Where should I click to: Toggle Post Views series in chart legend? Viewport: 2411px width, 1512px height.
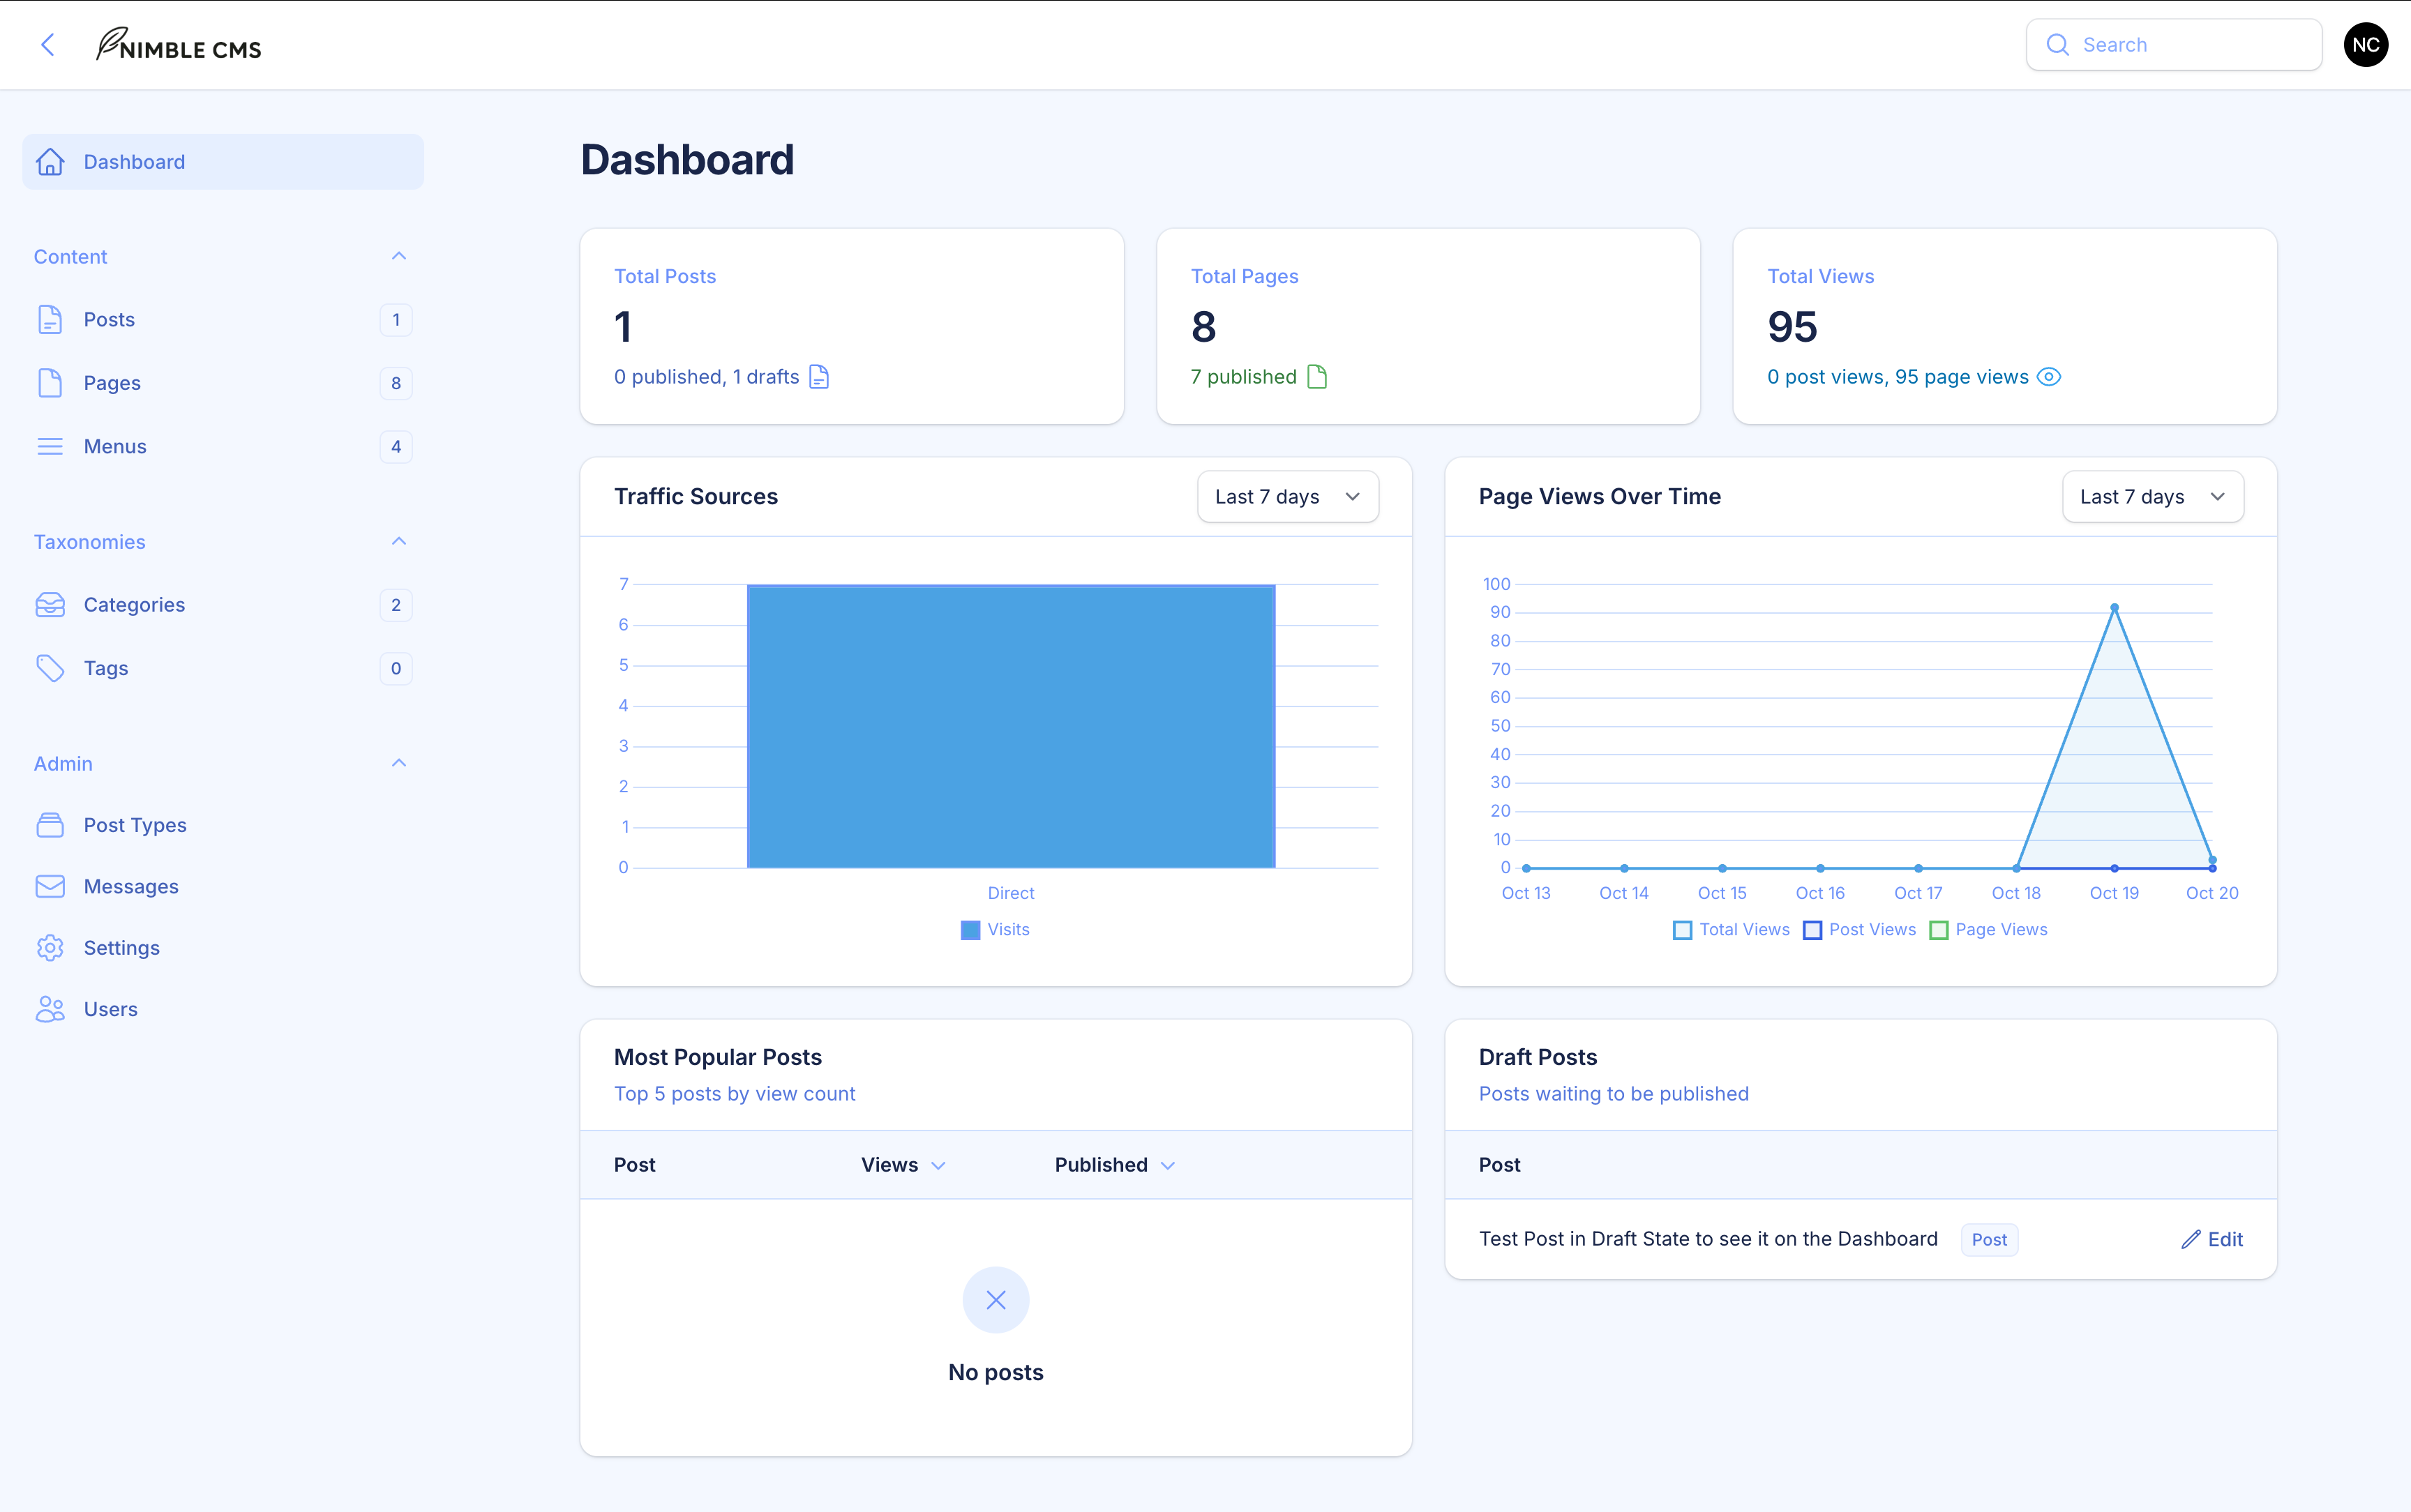pos(1860,930)
